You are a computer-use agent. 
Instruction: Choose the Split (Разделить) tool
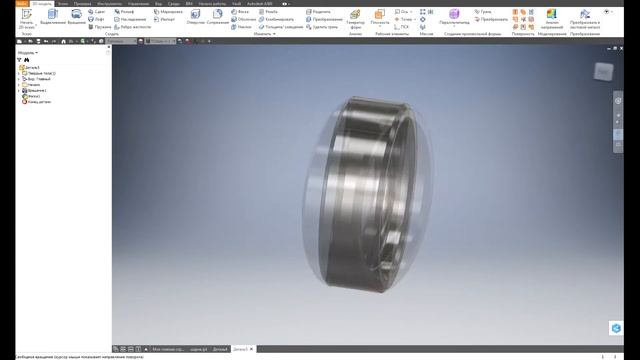(x=318, y=12)
